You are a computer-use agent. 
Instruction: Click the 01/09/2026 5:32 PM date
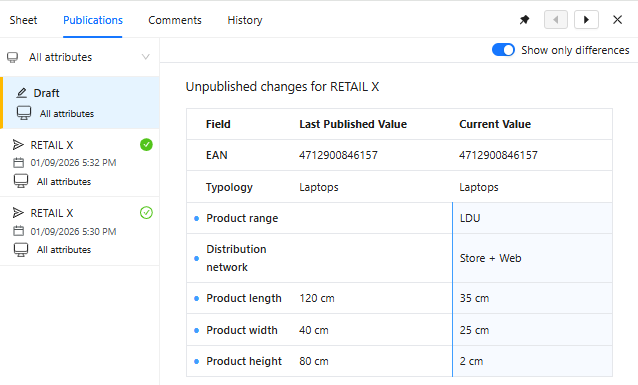tap(73, 163)
